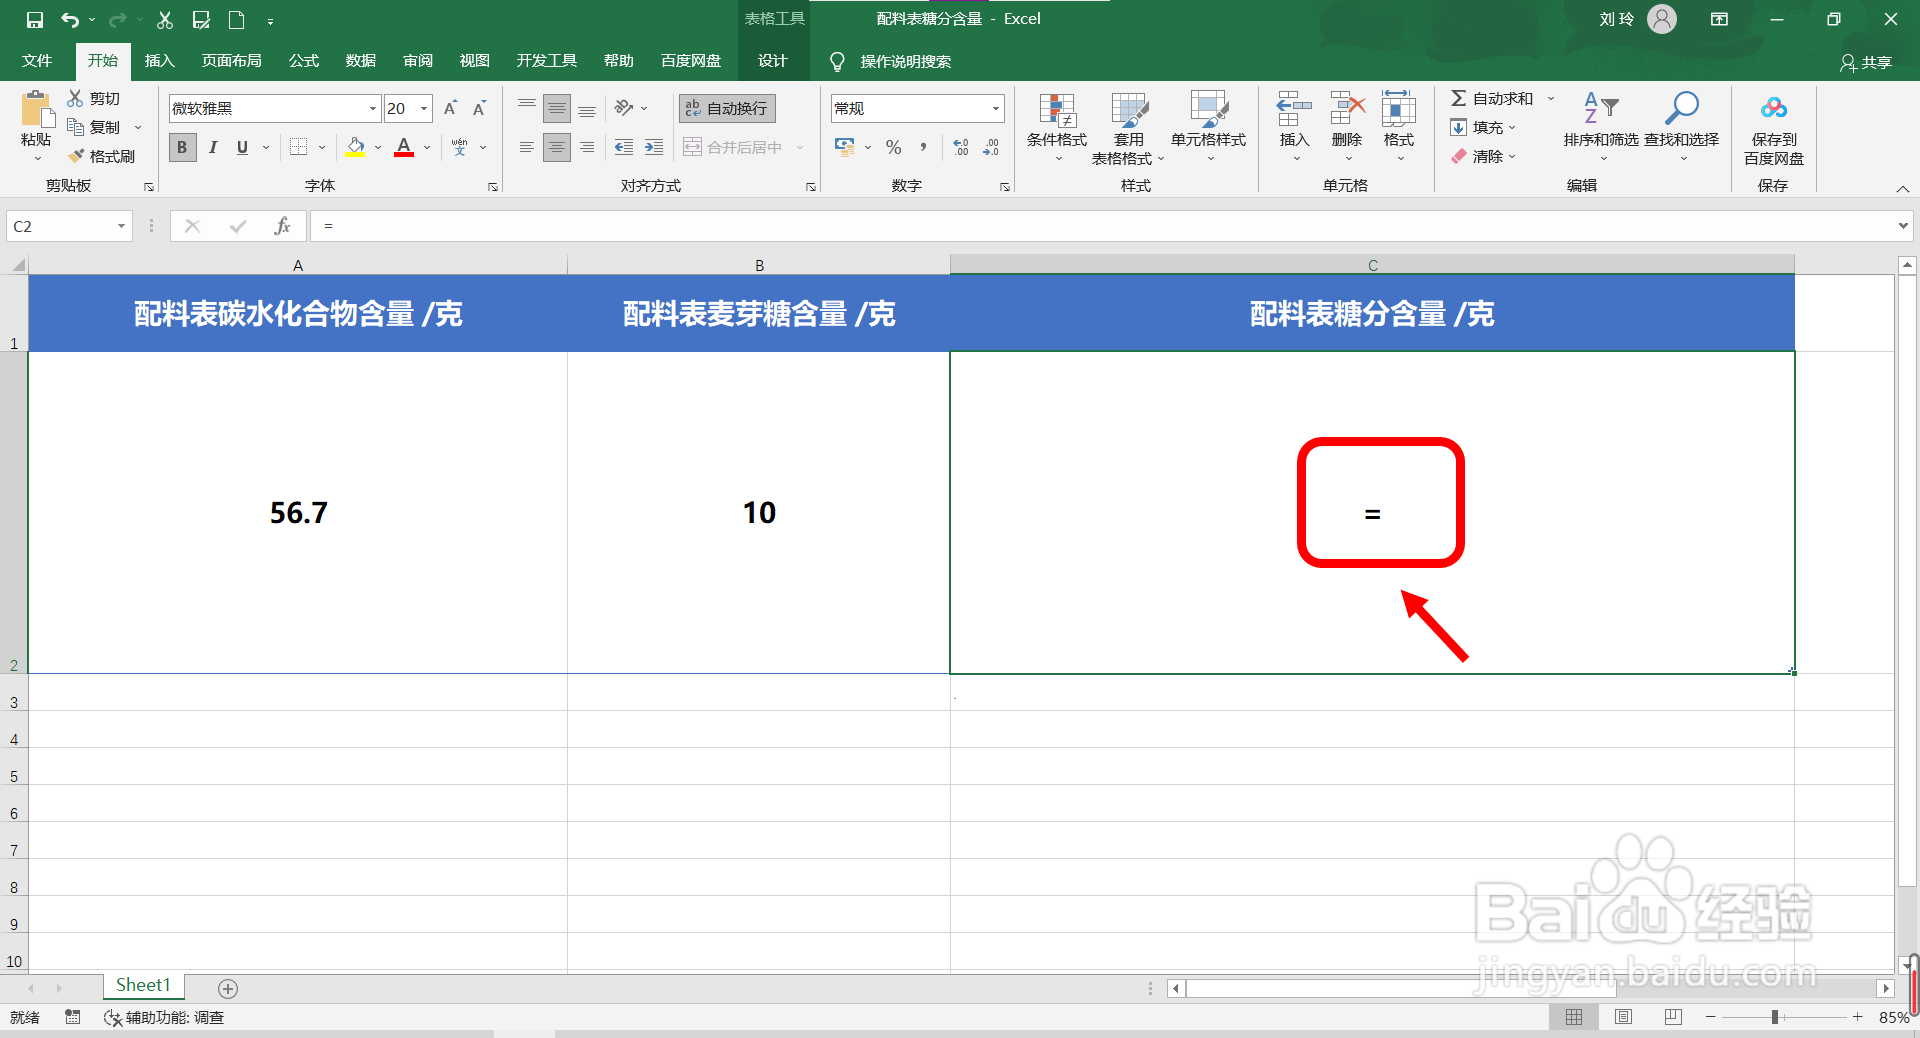Open the font size dropdown
Image resolution: width=1920 pixels, height=1038 pixels.
click(424, 108)
